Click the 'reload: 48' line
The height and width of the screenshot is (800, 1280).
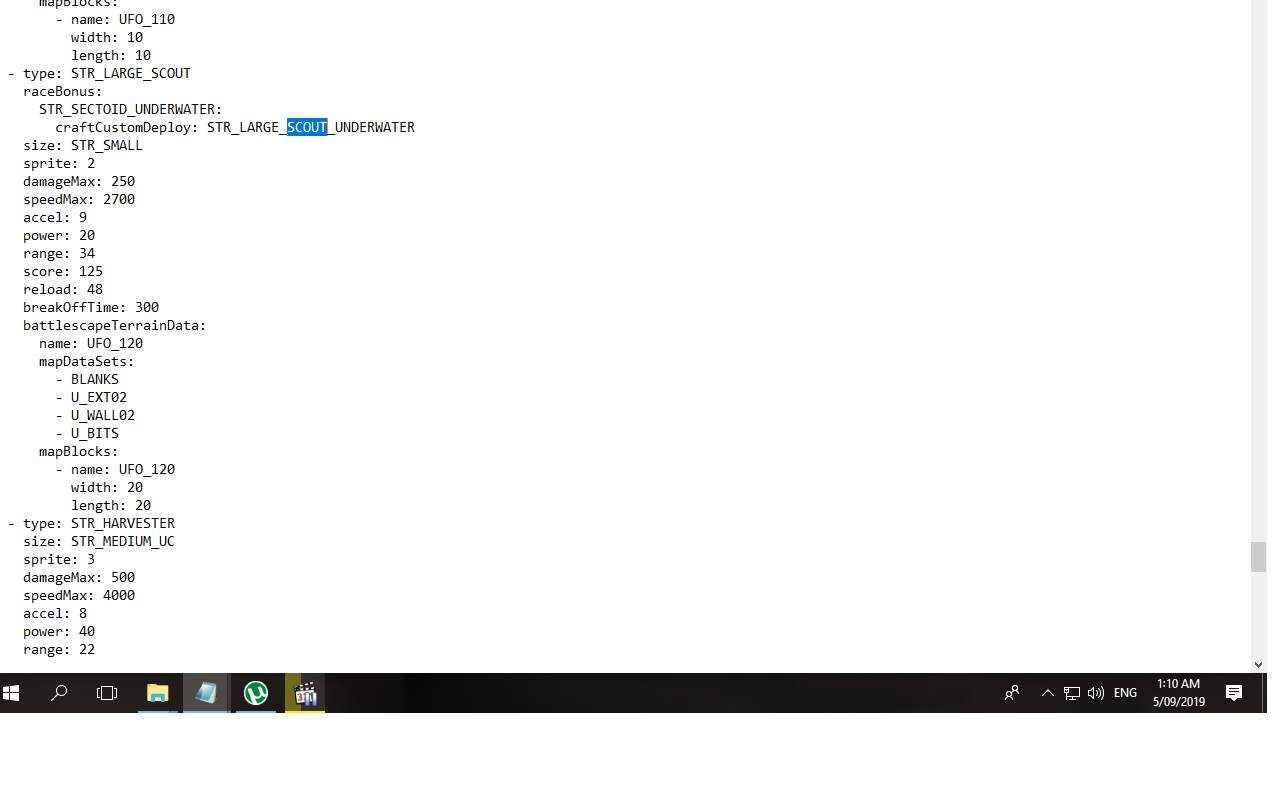[x=63, y=289]
